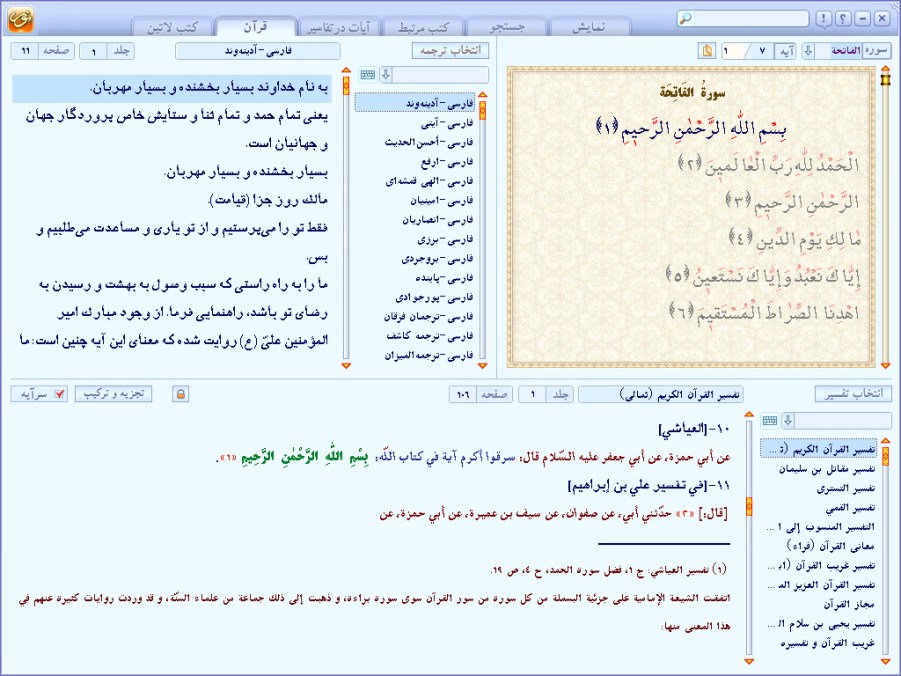Viewport: 901px width, 676px height.
Task: Open the tafsir list filter dropdown arrow
Action: (788, 421)
